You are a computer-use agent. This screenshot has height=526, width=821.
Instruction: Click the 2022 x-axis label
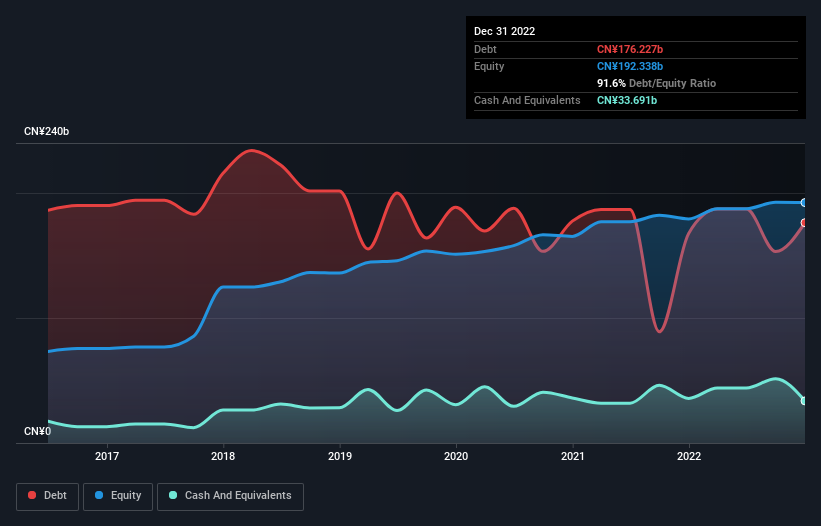(689, 456)
